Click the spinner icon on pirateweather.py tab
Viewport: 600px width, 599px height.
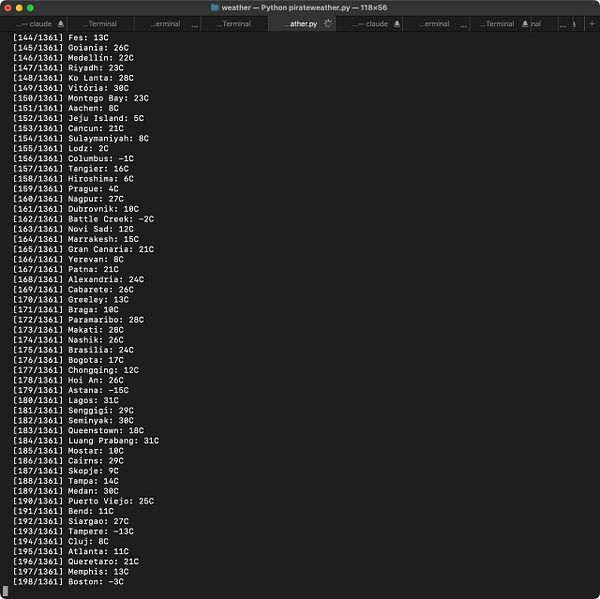click(328, 24)
